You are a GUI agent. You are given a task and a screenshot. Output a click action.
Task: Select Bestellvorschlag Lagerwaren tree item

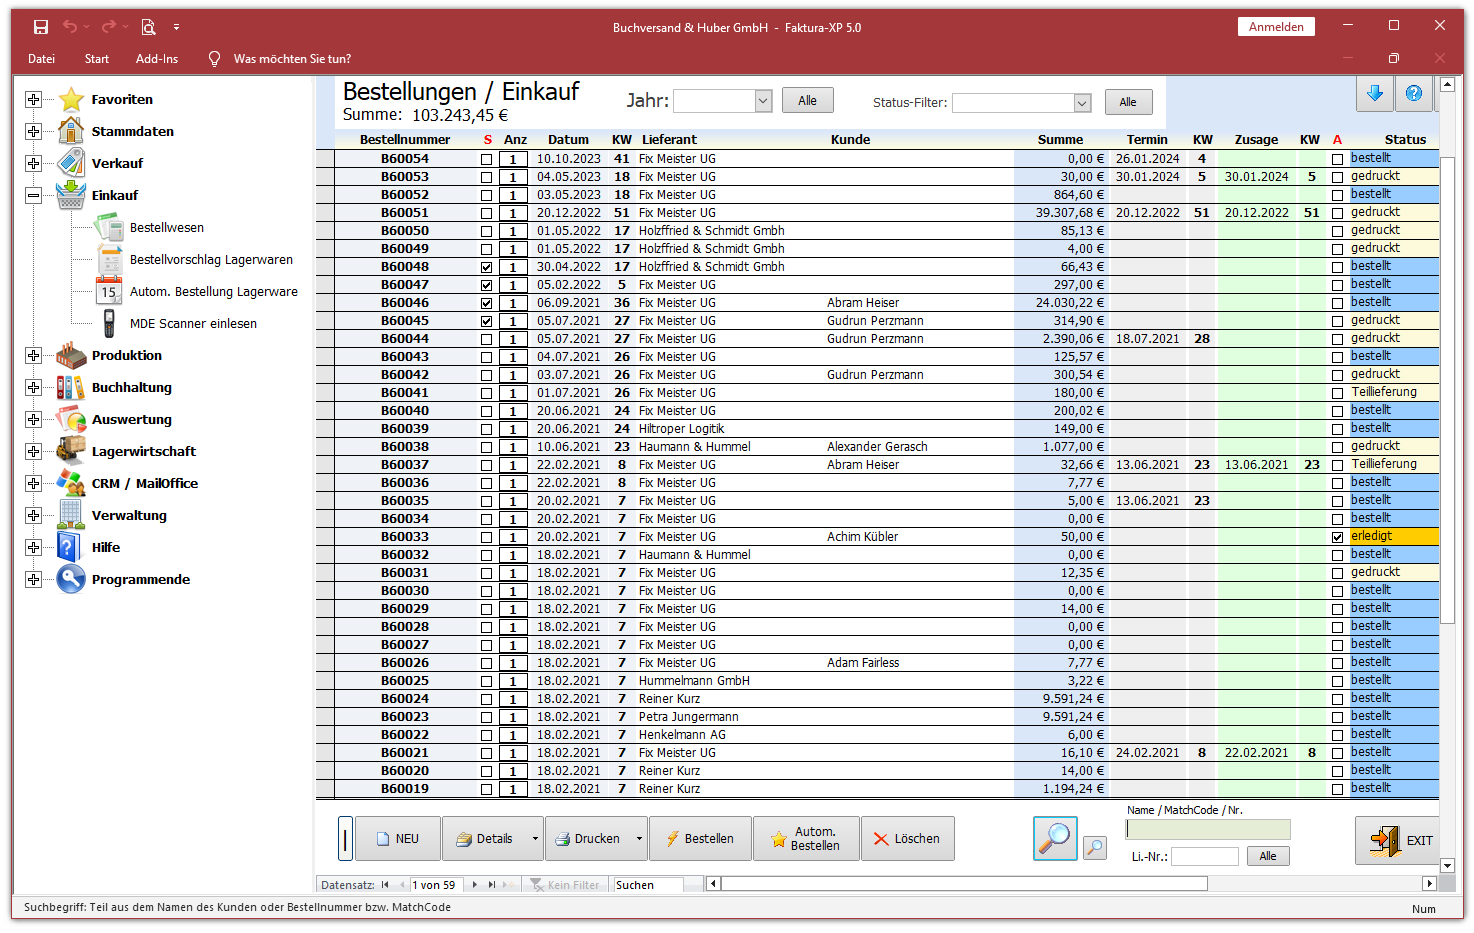pos(211,259)
